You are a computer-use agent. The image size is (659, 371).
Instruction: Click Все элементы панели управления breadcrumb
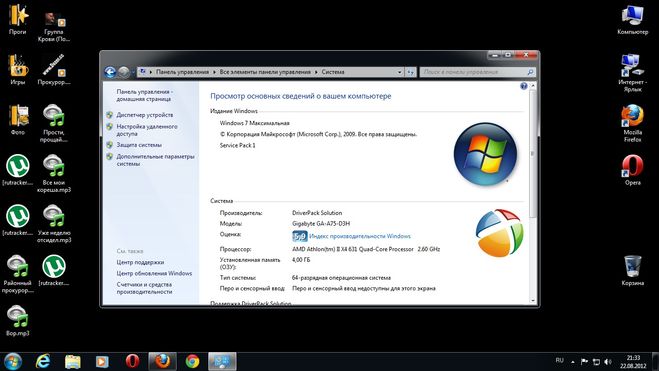[265, 72]
